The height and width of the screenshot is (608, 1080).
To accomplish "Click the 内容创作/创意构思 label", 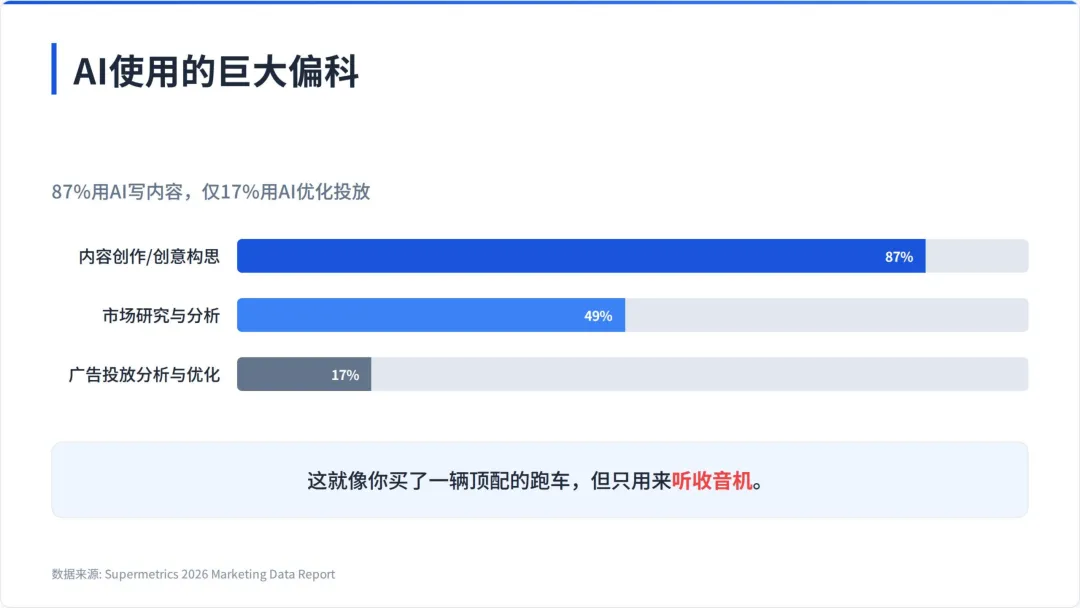I will coord(149,256).
